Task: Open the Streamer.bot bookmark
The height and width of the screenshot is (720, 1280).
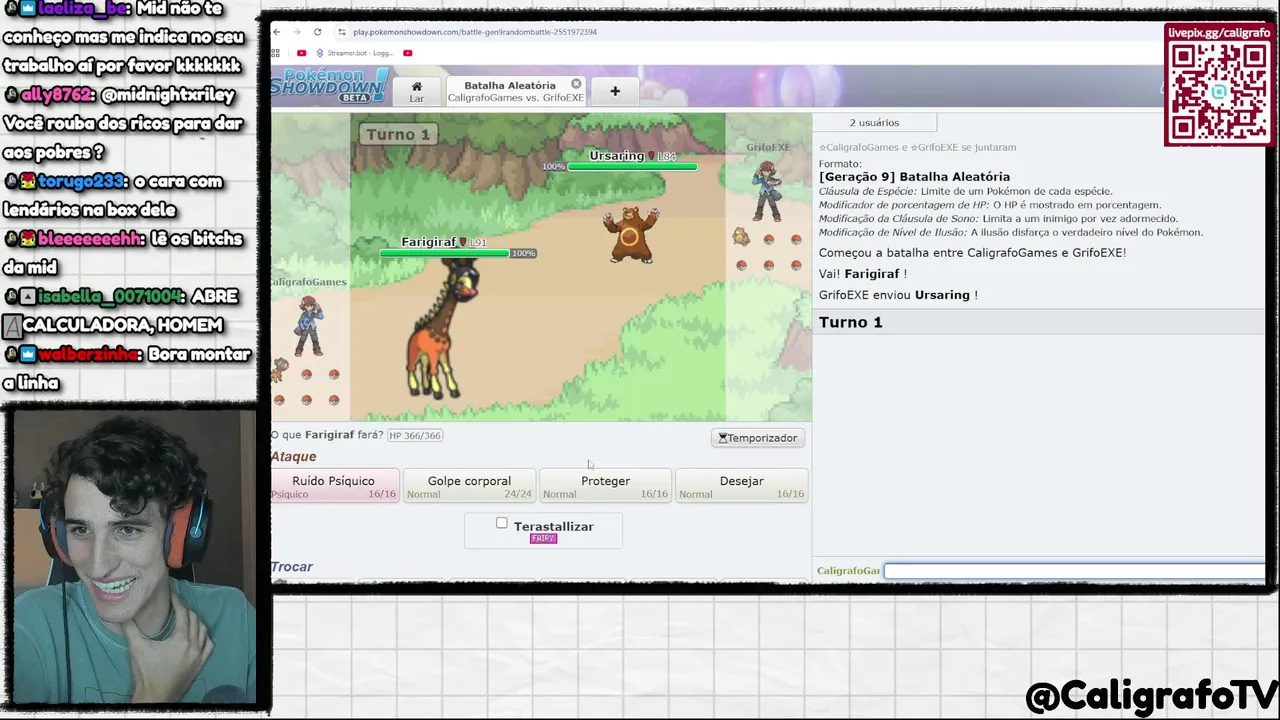Action: pyautogui.click(x=355, y=53)
